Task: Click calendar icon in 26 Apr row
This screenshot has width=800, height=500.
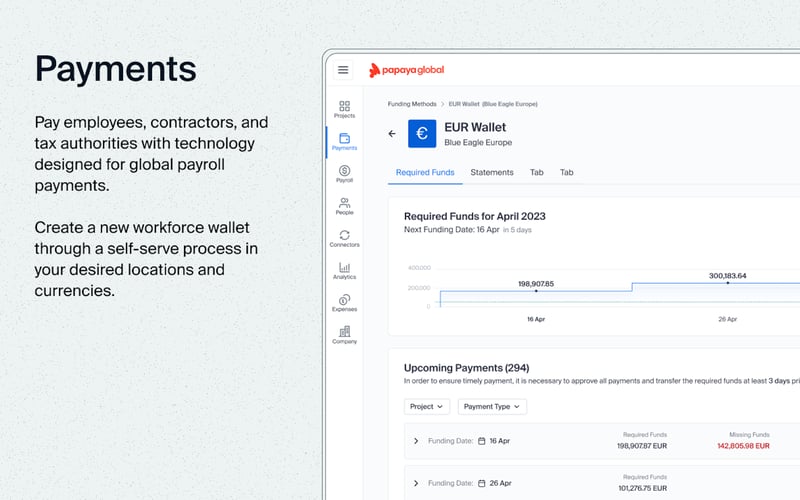Action: coord(481,483)
